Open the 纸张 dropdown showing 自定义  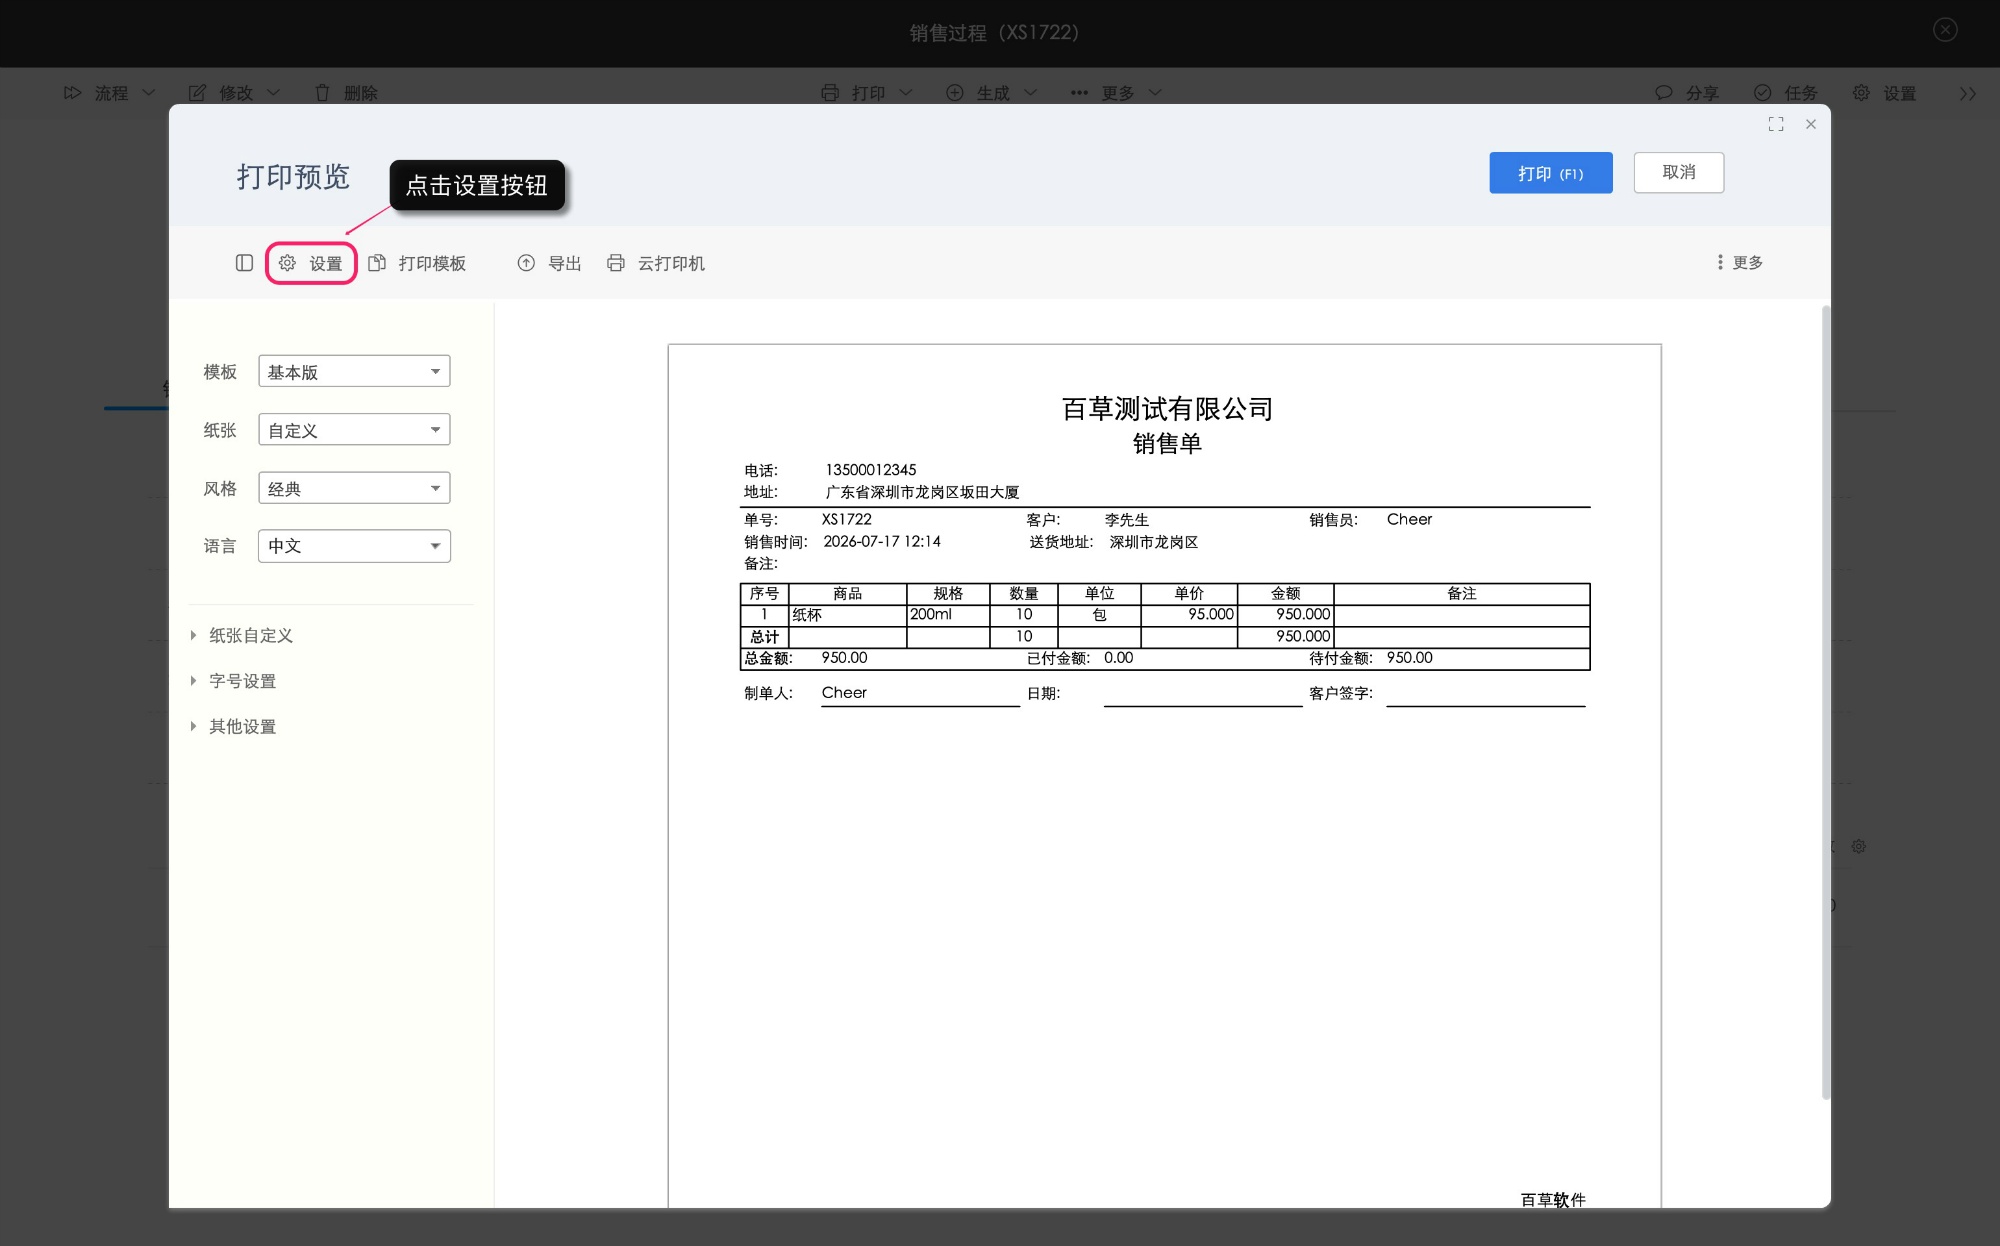coord(354,430)
